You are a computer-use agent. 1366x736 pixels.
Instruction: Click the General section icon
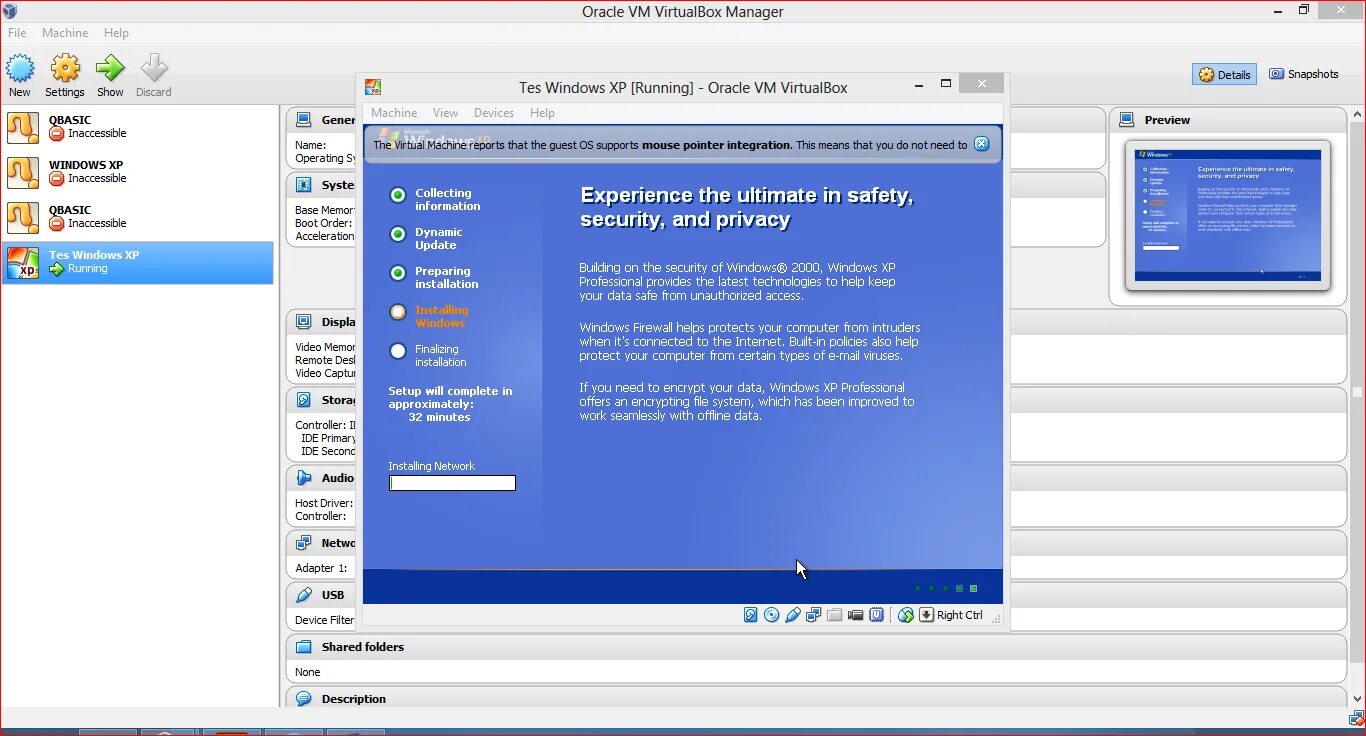[303, 120]
